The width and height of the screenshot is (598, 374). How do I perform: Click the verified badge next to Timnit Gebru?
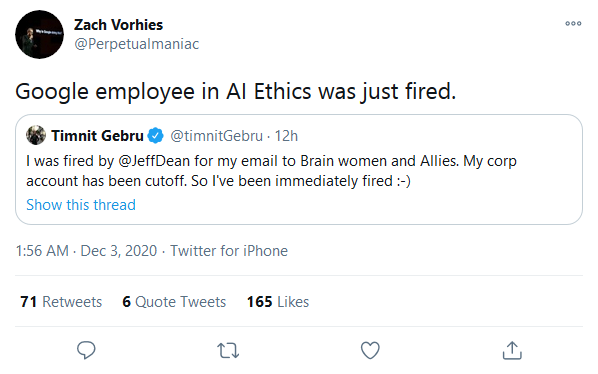(x=156, y=136)
